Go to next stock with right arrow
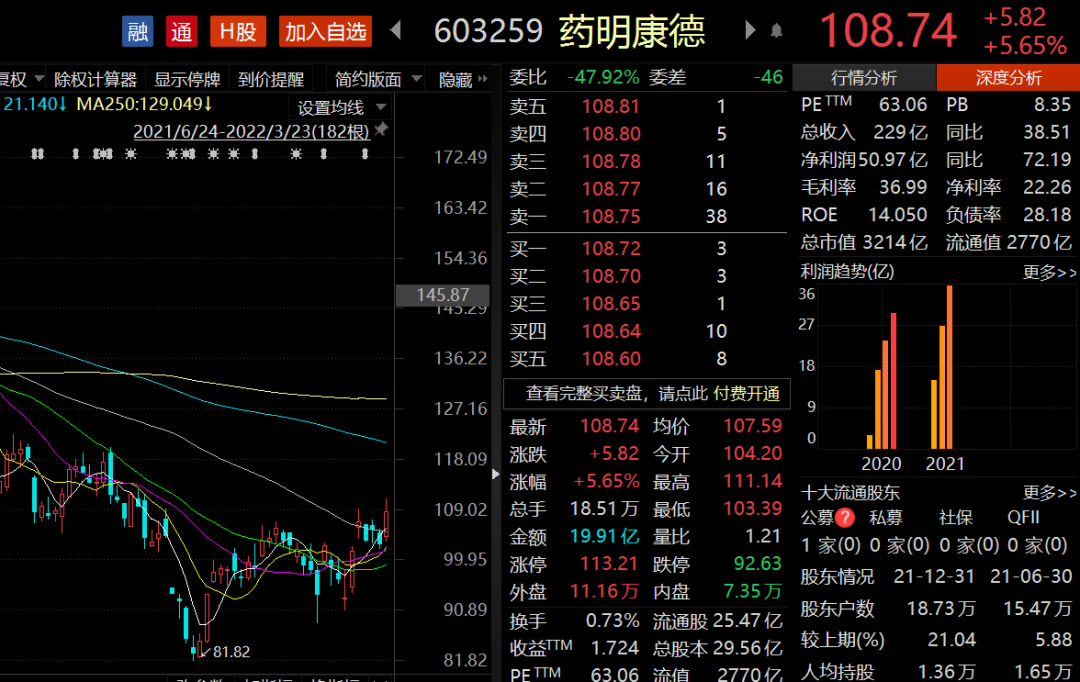The height and width of the screenshot is (682, 1080). tap(750, 30)
